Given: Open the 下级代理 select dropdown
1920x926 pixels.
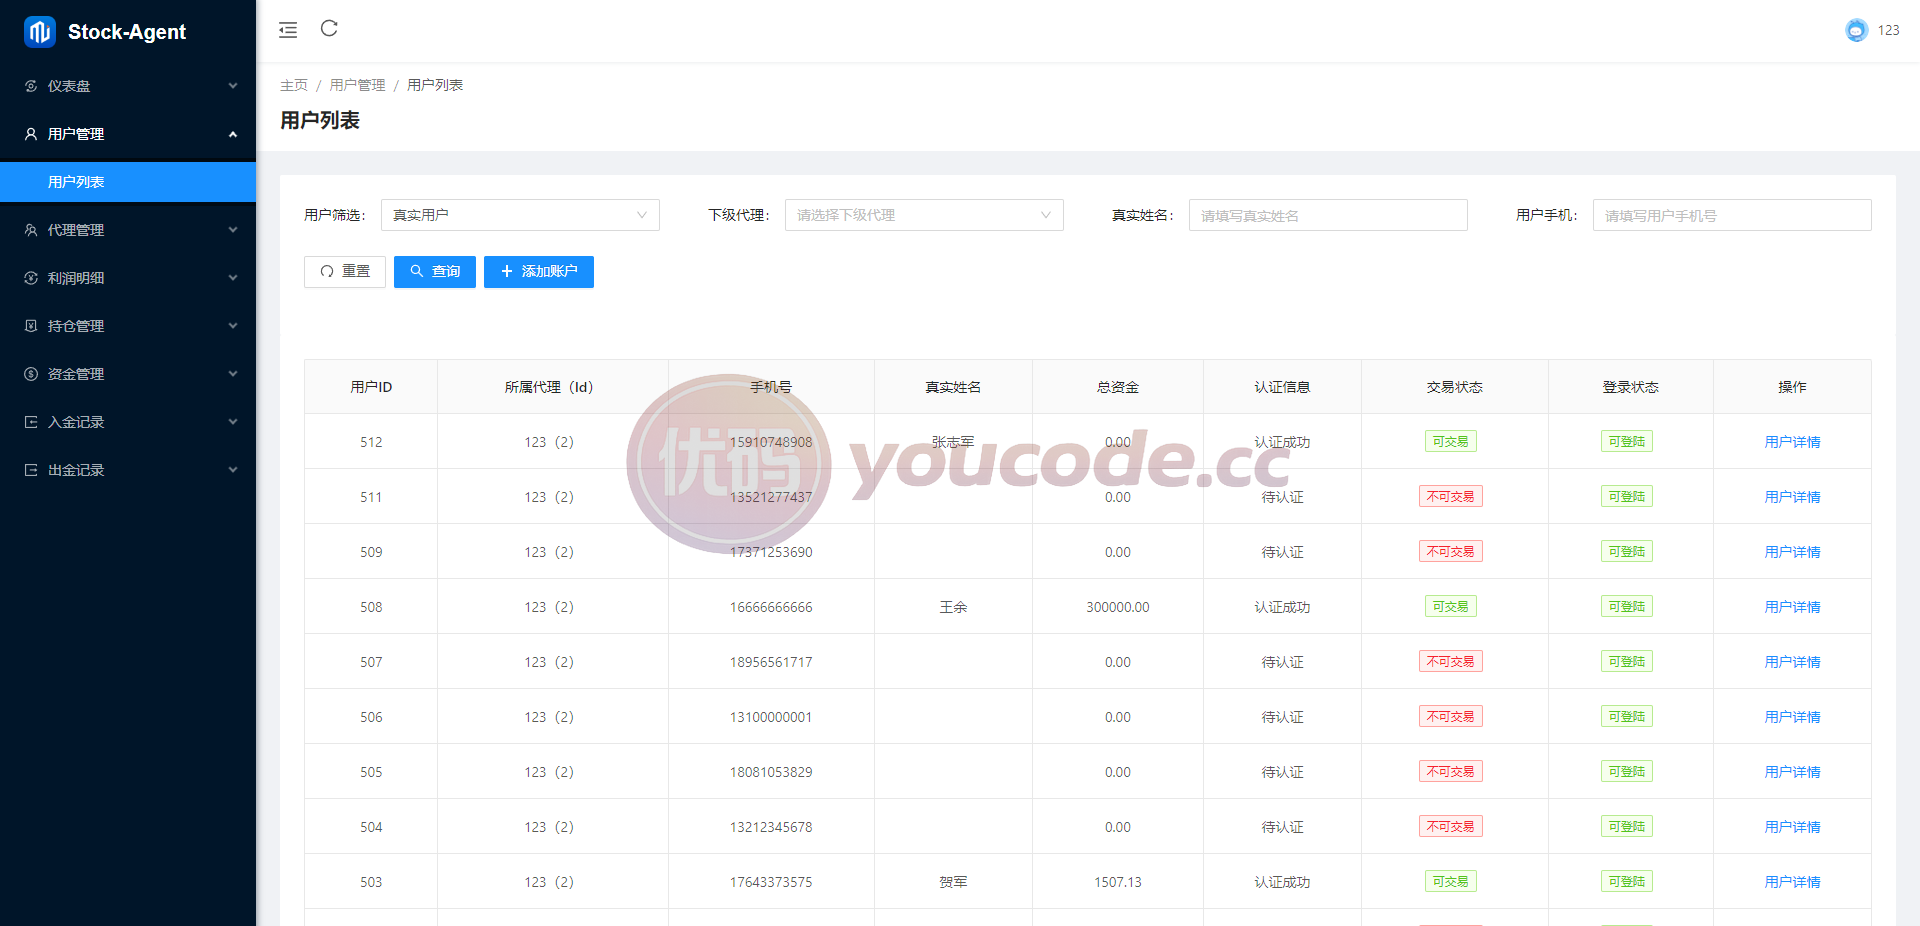Looking at the screenshot, I should pos(924,215).
